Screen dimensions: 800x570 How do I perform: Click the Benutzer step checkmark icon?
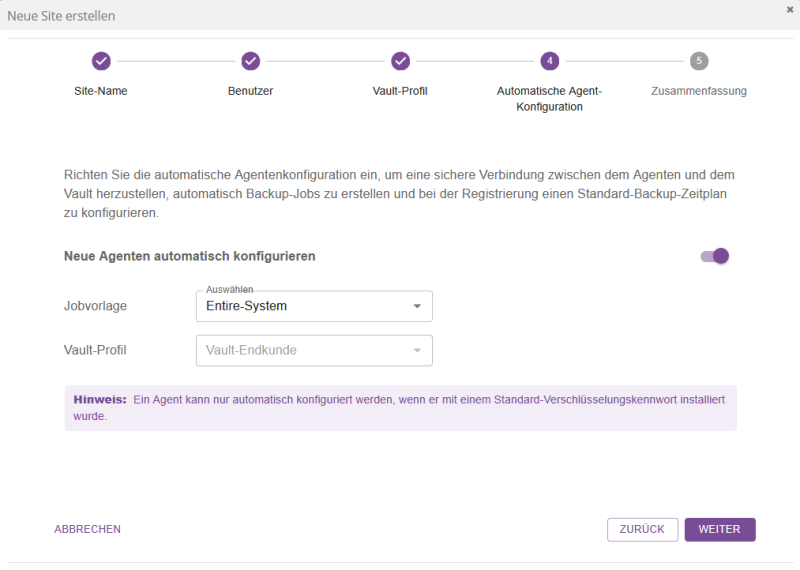pos(251,61)
